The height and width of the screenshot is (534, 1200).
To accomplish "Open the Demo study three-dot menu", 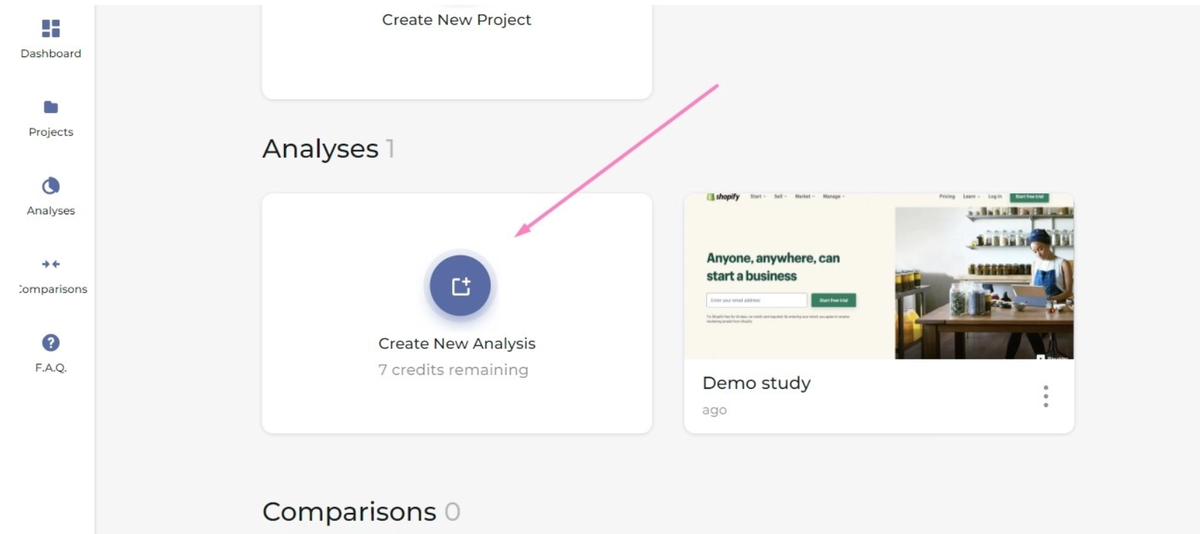I will click(x=1046, y=396).
